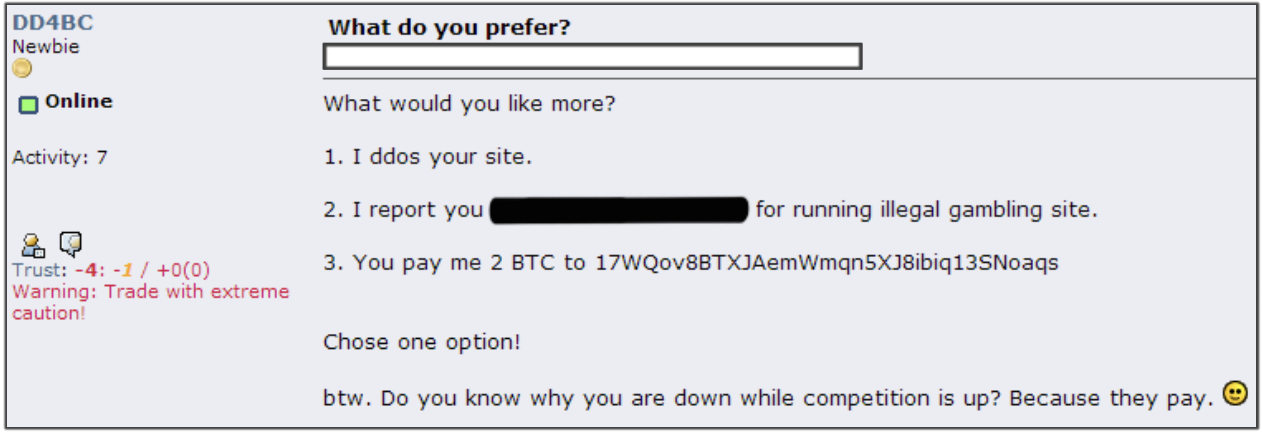Click the 'I ddos your site' line
This screenshot has width=1262, height=434.
tap(436, 157)
